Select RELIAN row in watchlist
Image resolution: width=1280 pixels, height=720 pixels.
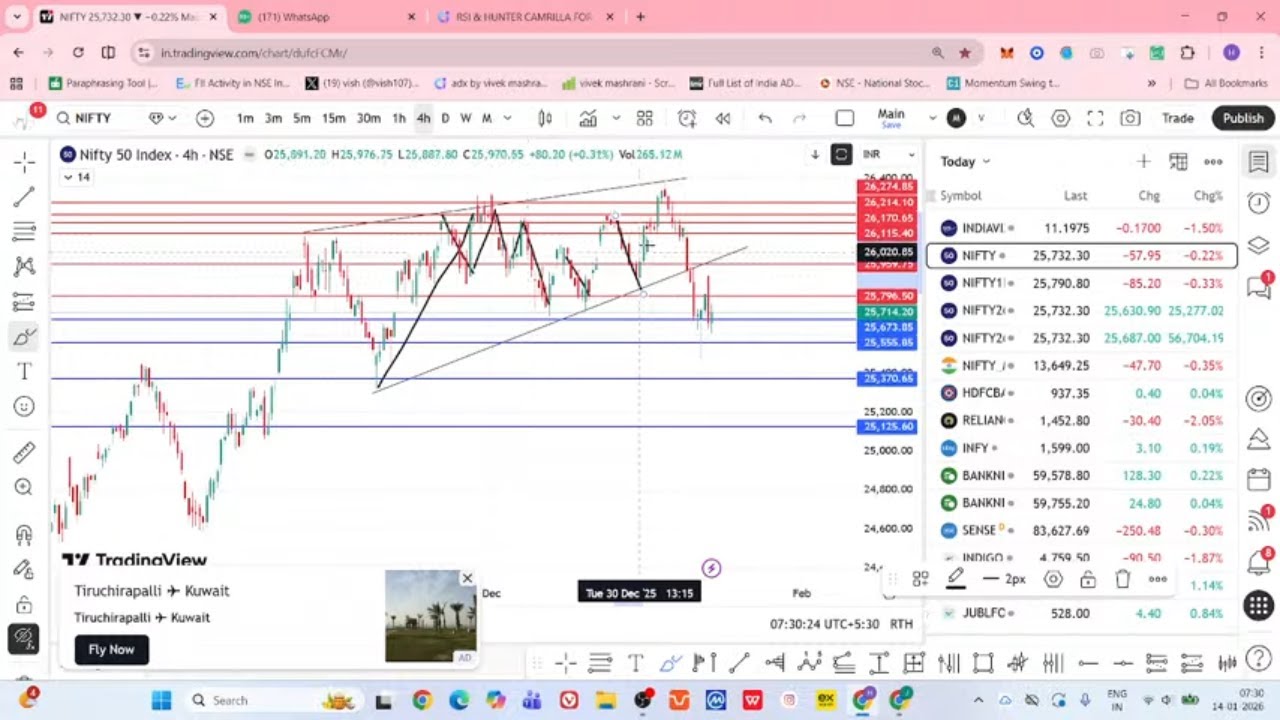(1082, 420)
